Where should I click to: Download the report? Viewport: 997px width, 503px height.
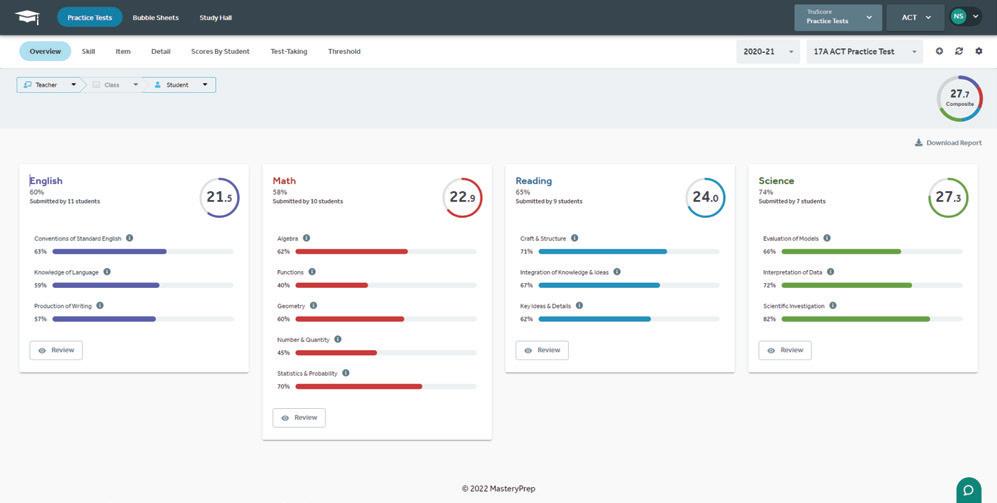[x=948, y=143]
